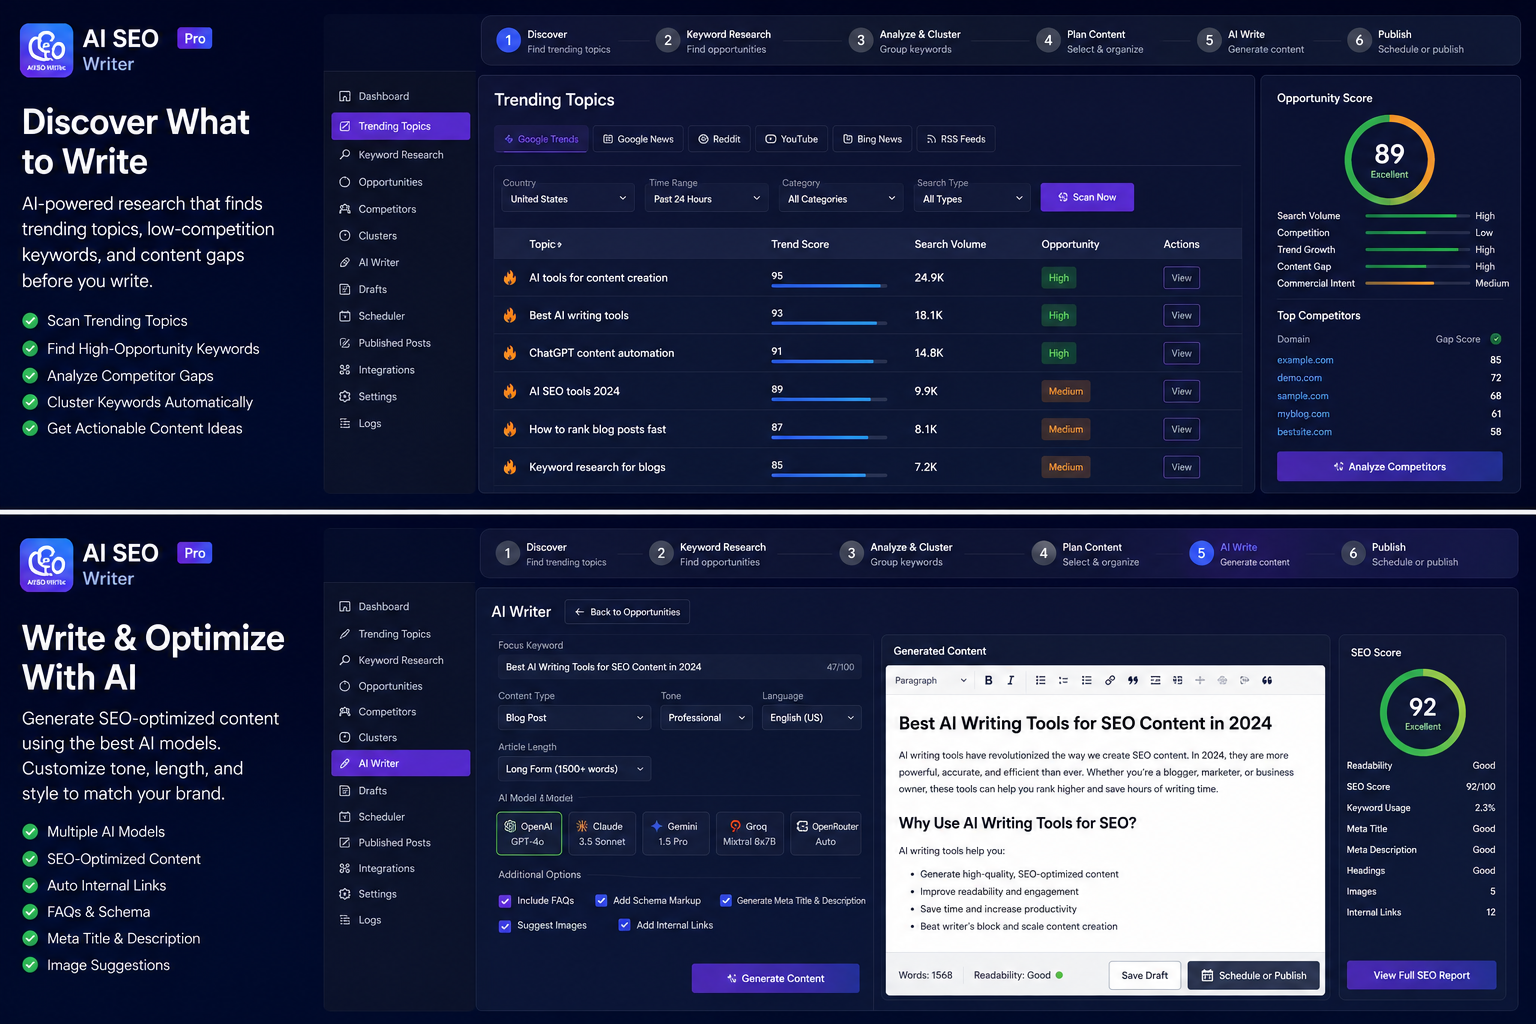Insert link using the editor link icon
Screen dimensions: 1536x1024
coord(1110,680)
